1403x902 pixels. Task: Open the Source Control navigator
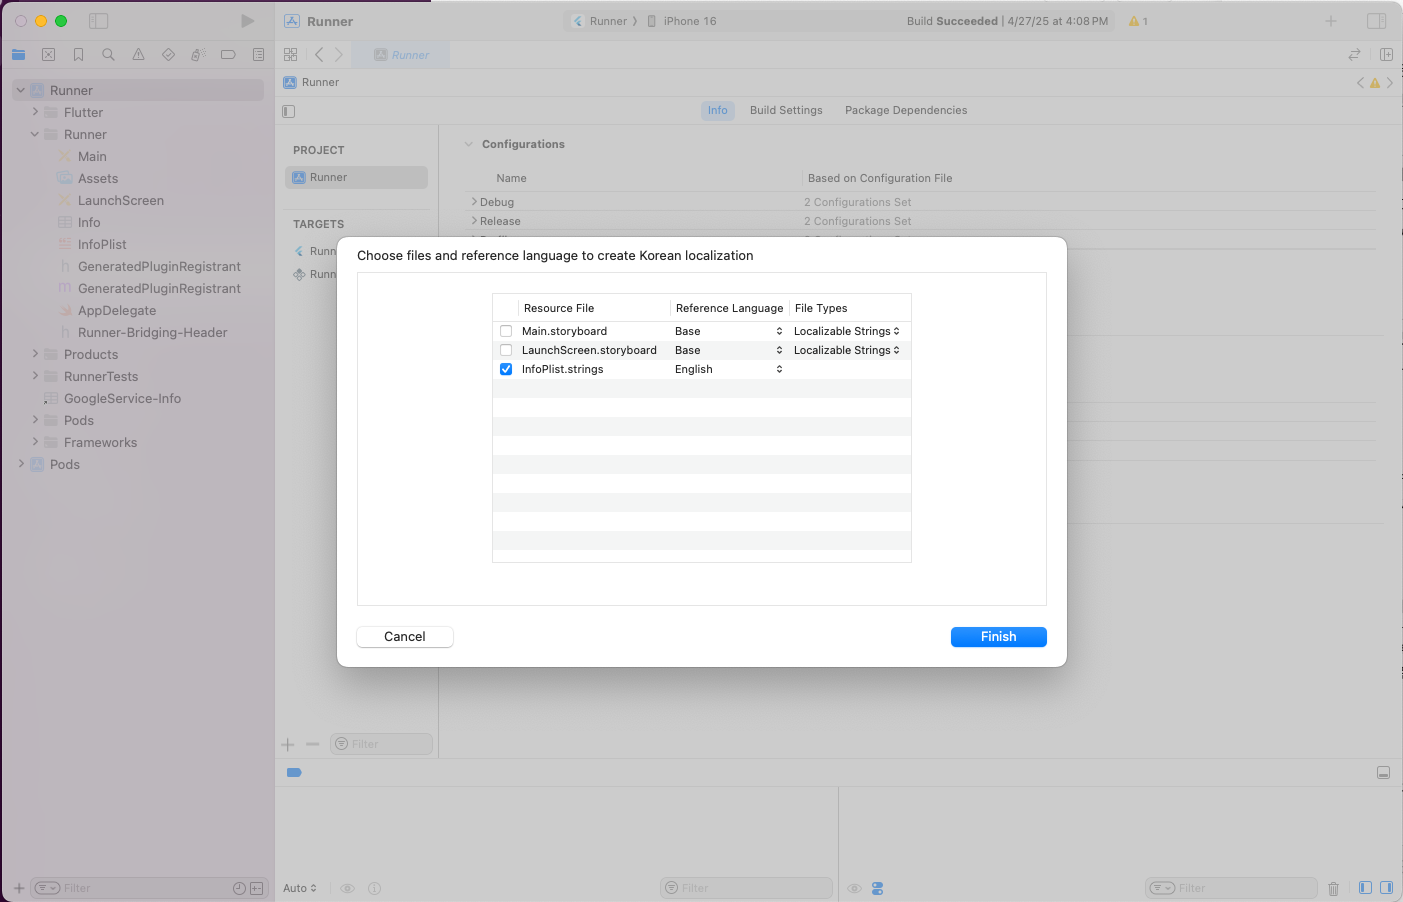pos(48,55)
